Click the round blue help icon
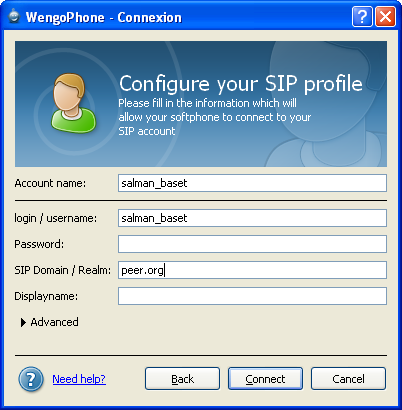This screenshot has width=402, height=410. click(31, 379)
